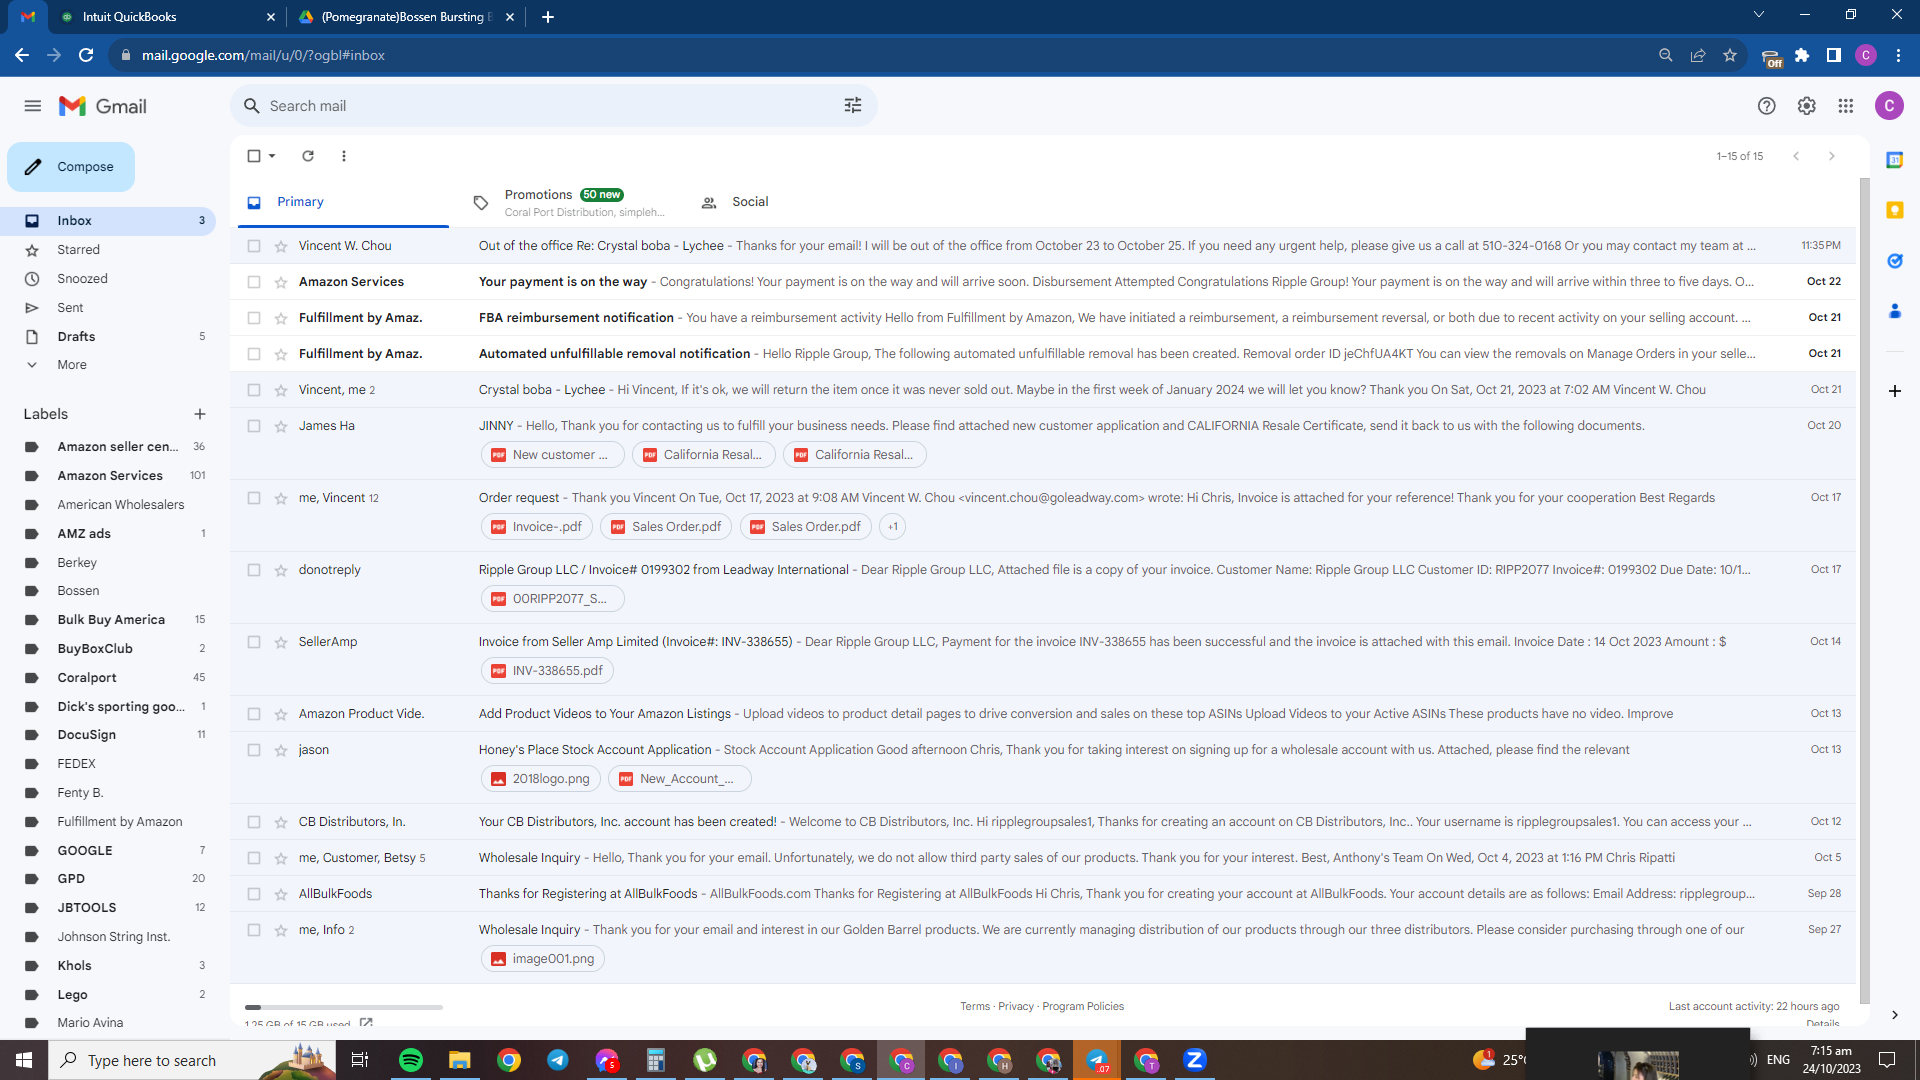This screenshot has width=1920, height=1080.
Task: Open Spotify from the taskbar
Action: pos(411,1060)
